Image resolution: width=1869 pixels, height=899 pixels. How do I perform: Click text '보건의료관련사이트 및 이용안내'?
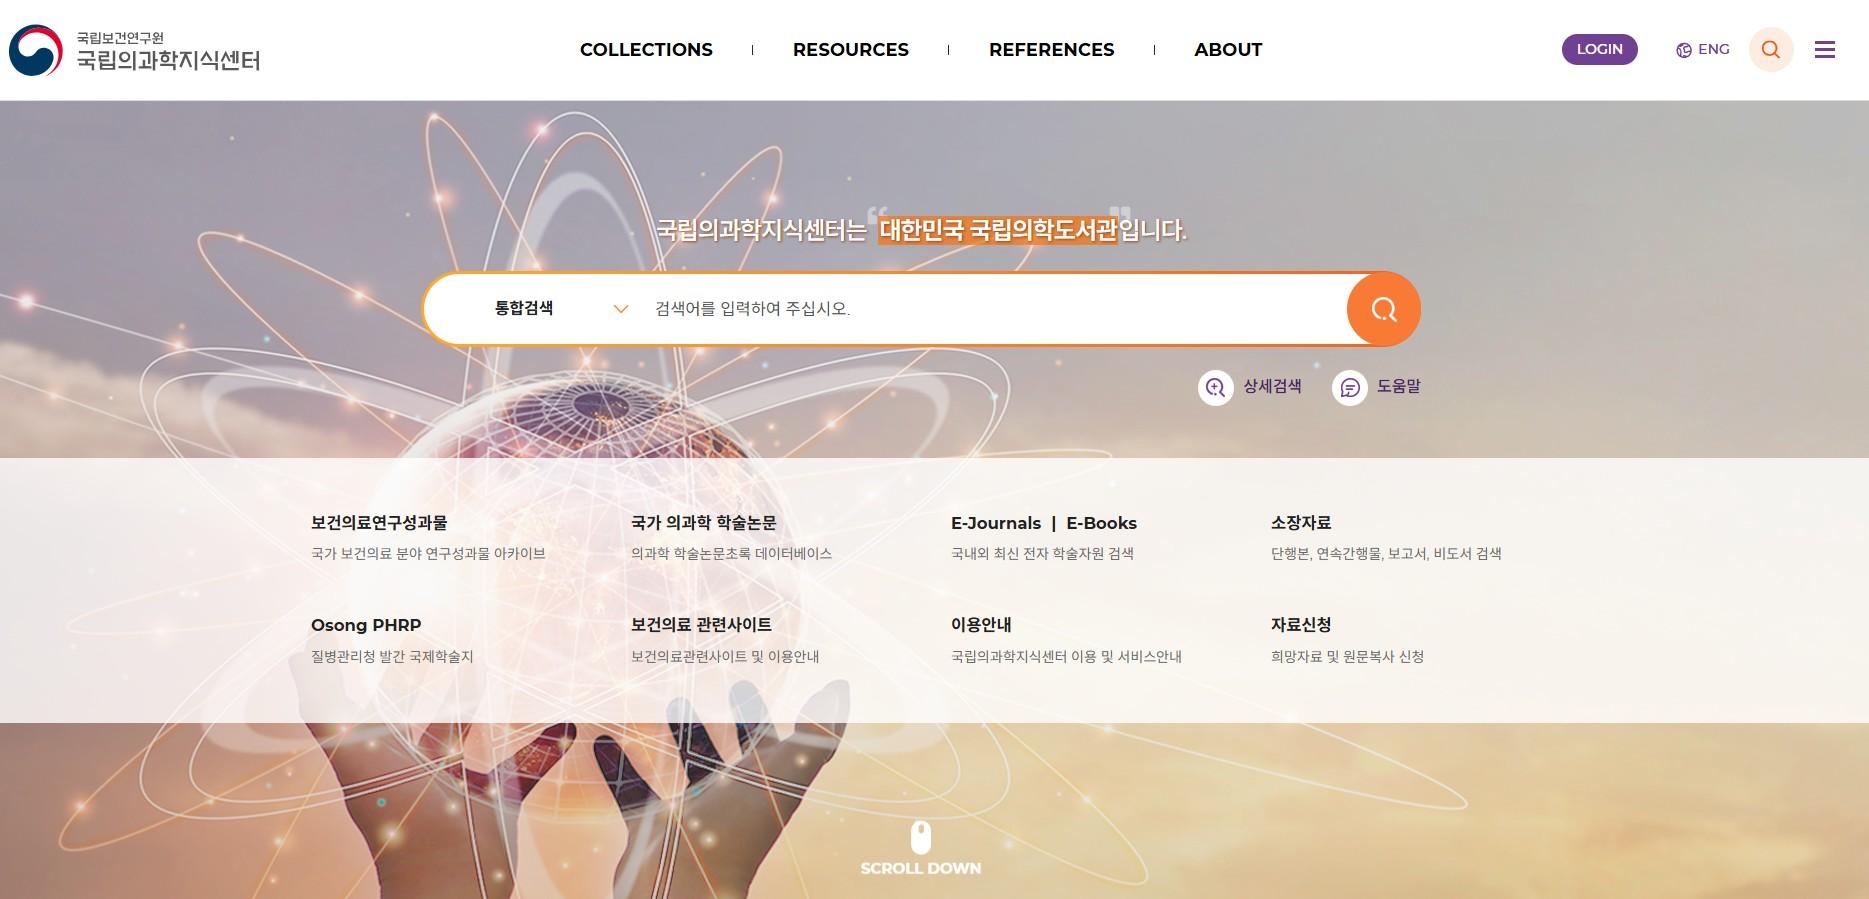(725, 657)
